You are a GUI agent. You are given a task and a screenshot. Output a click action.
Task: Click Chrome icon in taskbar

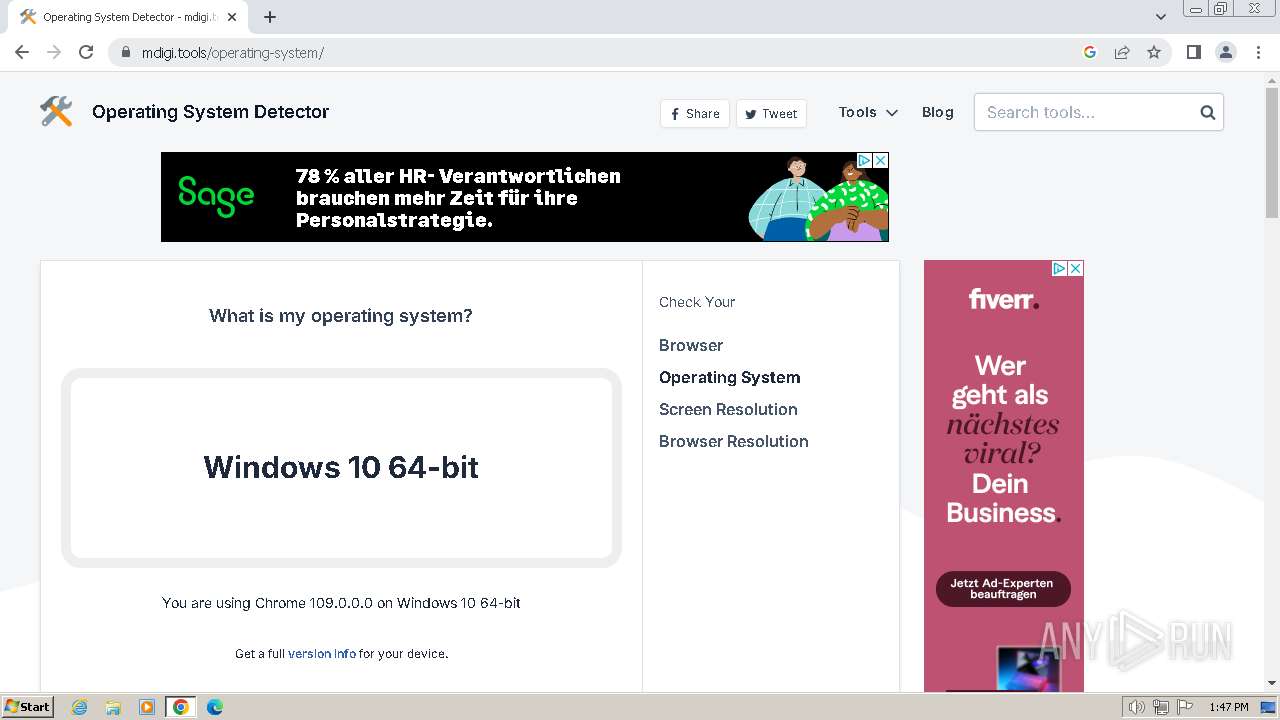(181, 707)
